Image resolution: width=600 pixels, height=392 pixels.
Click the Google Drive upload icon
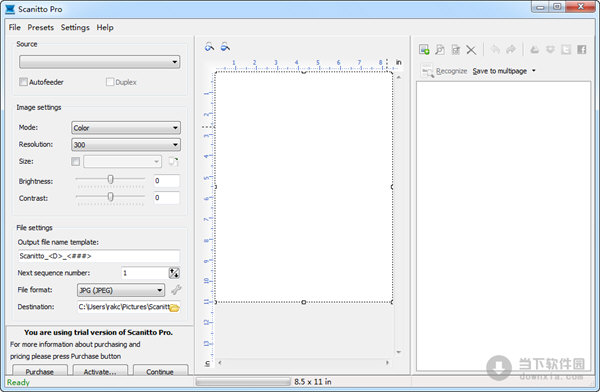(535, 49)
